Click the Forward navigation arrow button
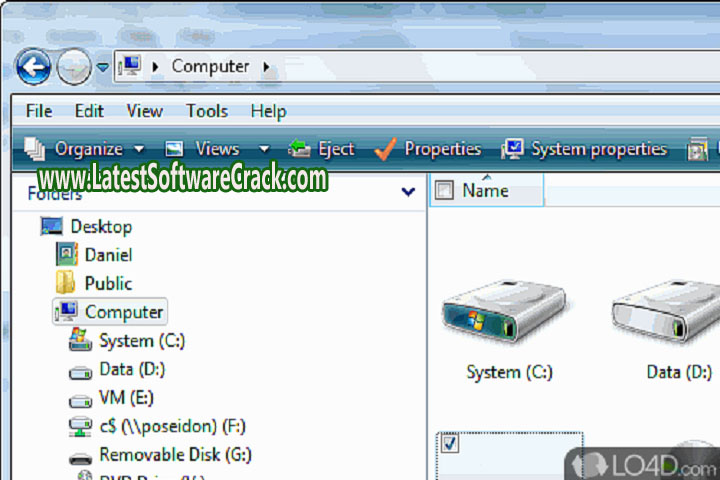Screen dimensions: 720x480 tap(73, 68)
